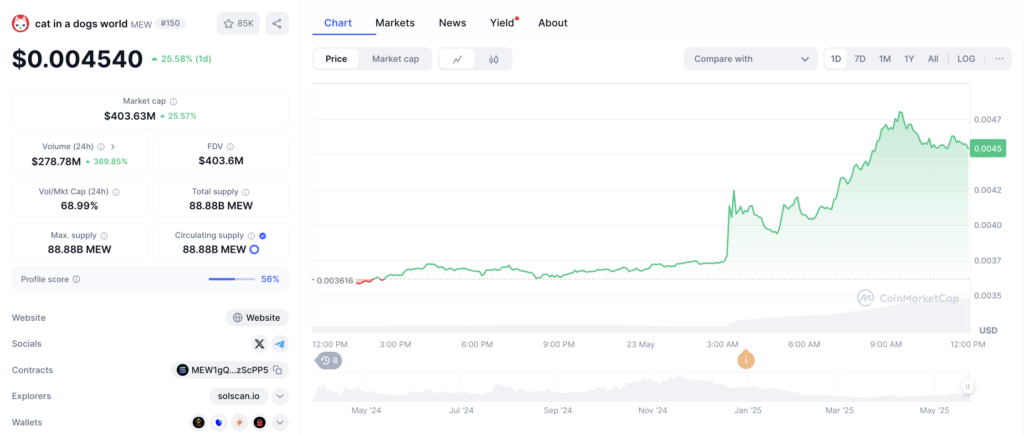Select 1D time range
The image size is (1024, 435).
point(836,59)
